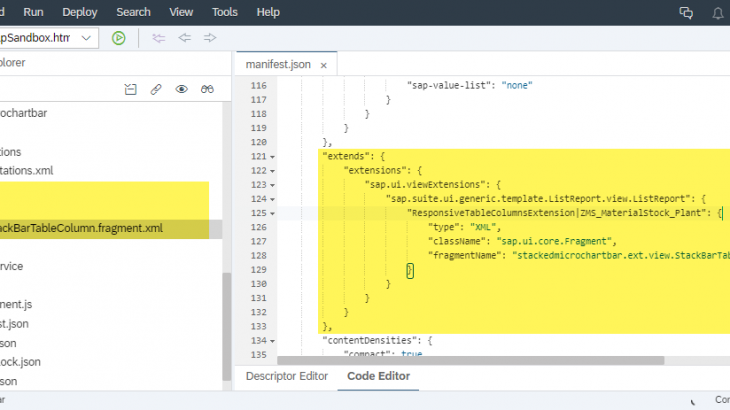The width and height of the screenshot is (730, 410).
Task: Select the annotations.xml file in the tree
Action: coord(27,171)
